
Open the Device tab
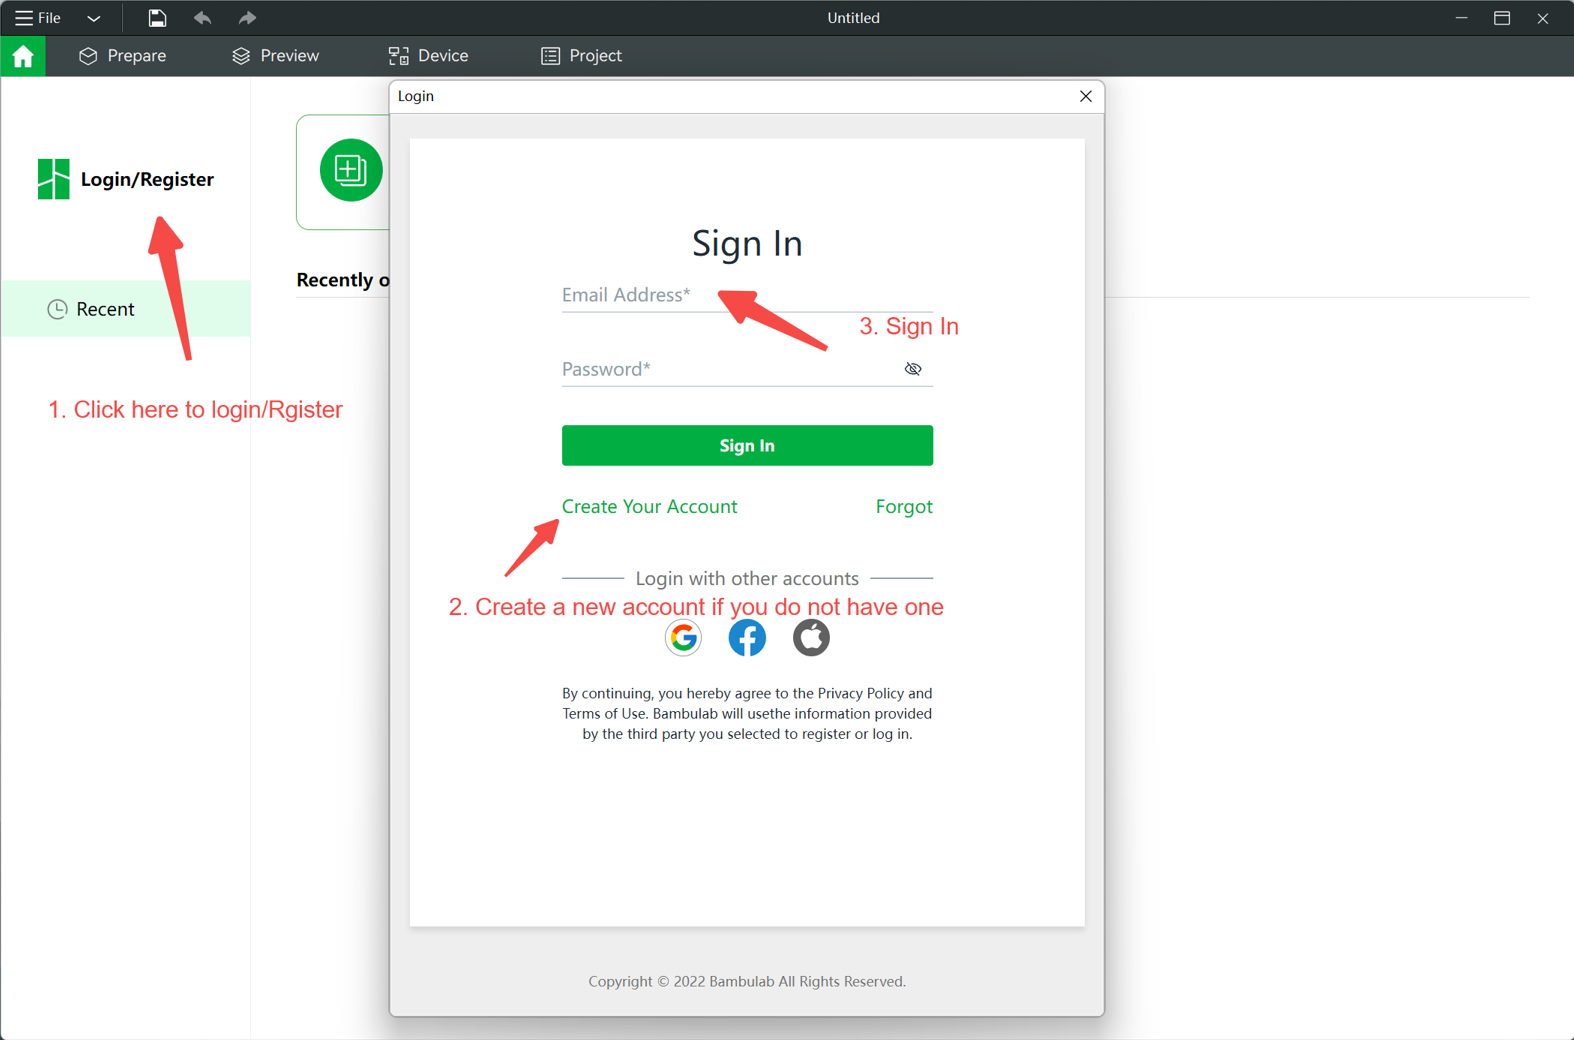coord(429,56)
